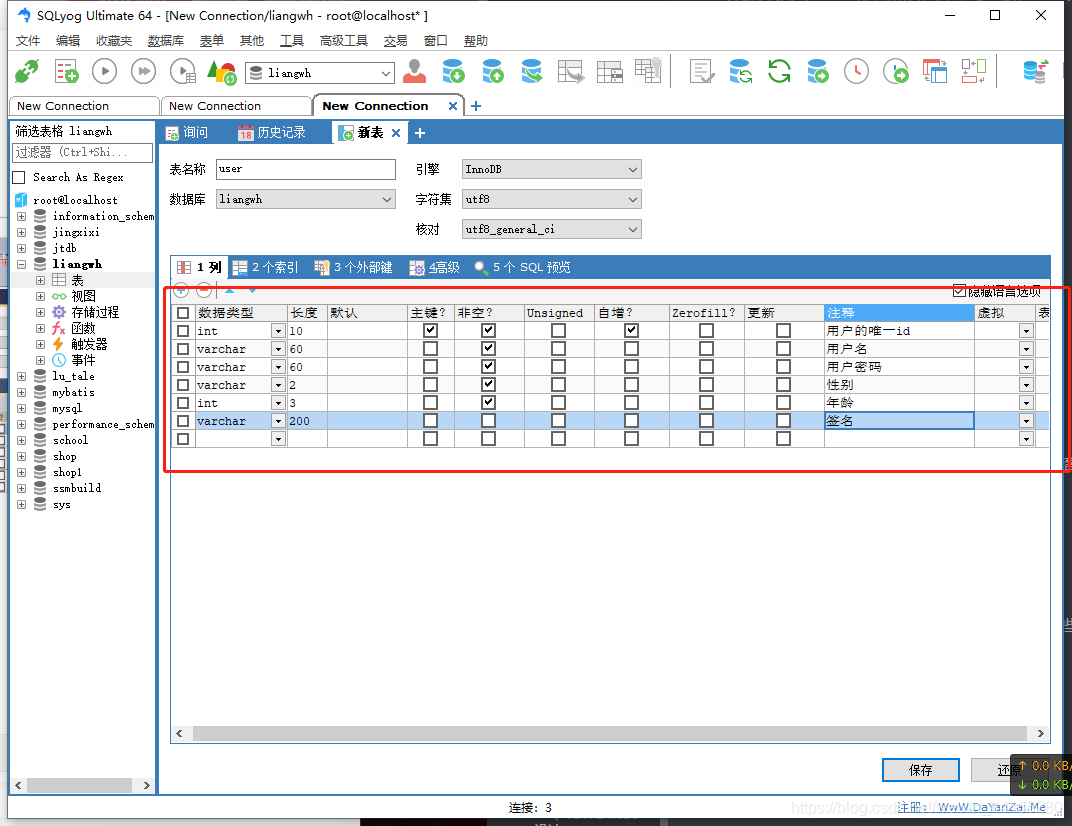Image resolution: width=1072 pixels, height=826 pixels.
Task: Click the database synchronization wizard icon
Action: (740, 71)
